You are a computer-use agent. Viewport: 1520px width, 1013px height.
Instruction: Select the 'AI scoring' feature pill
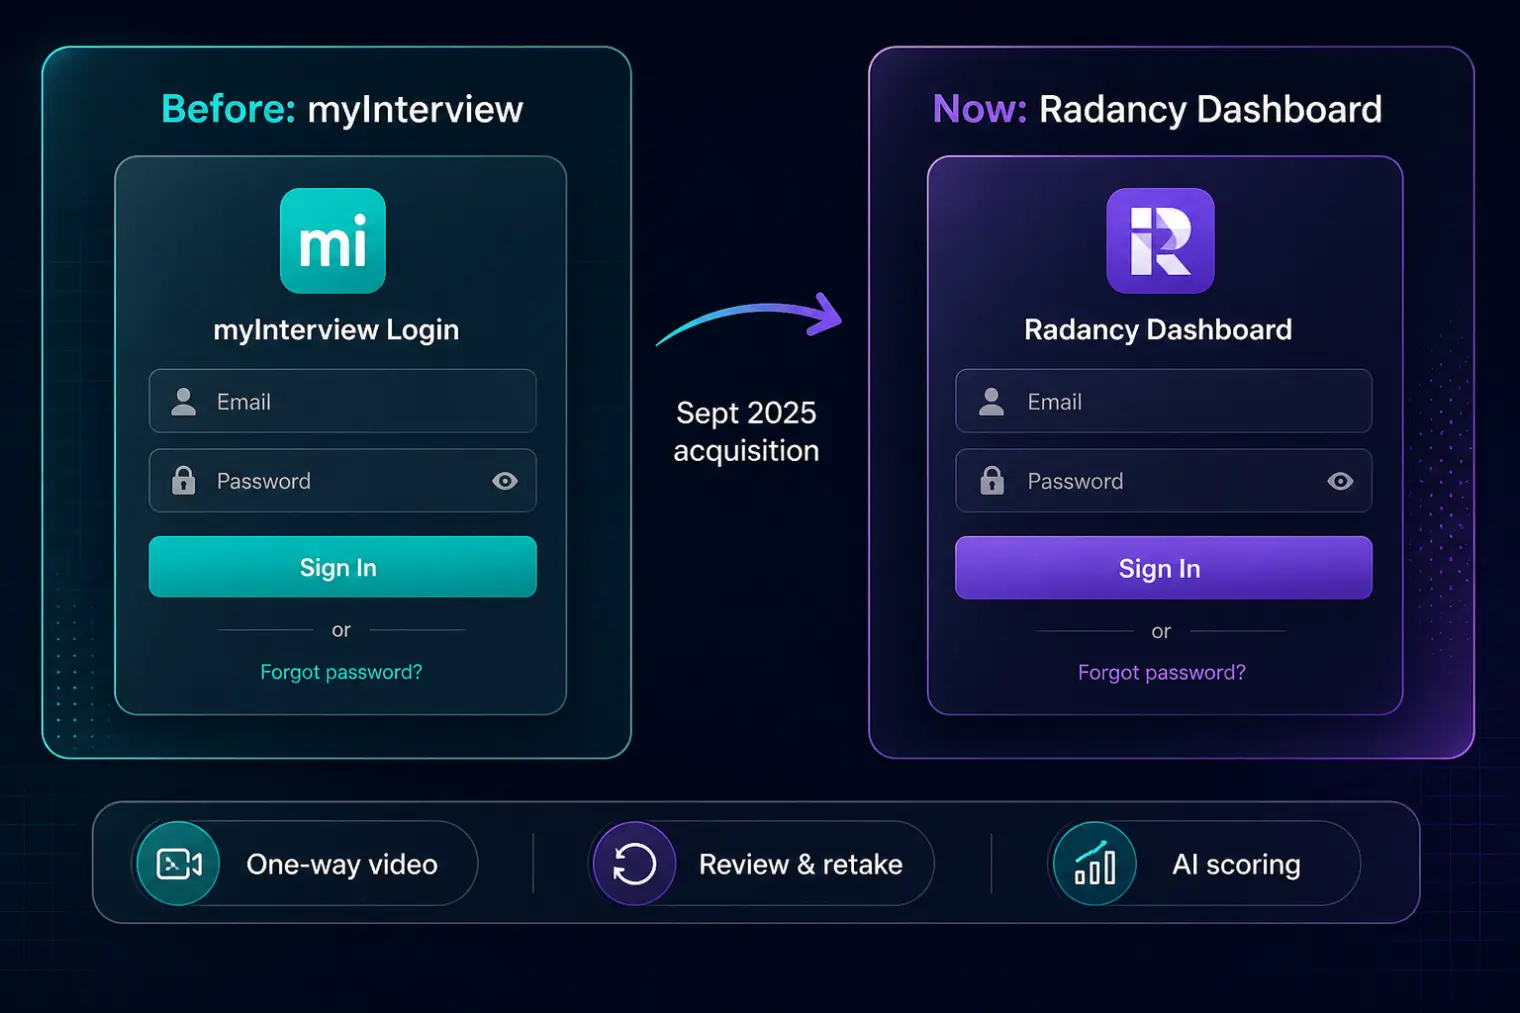1205,863
